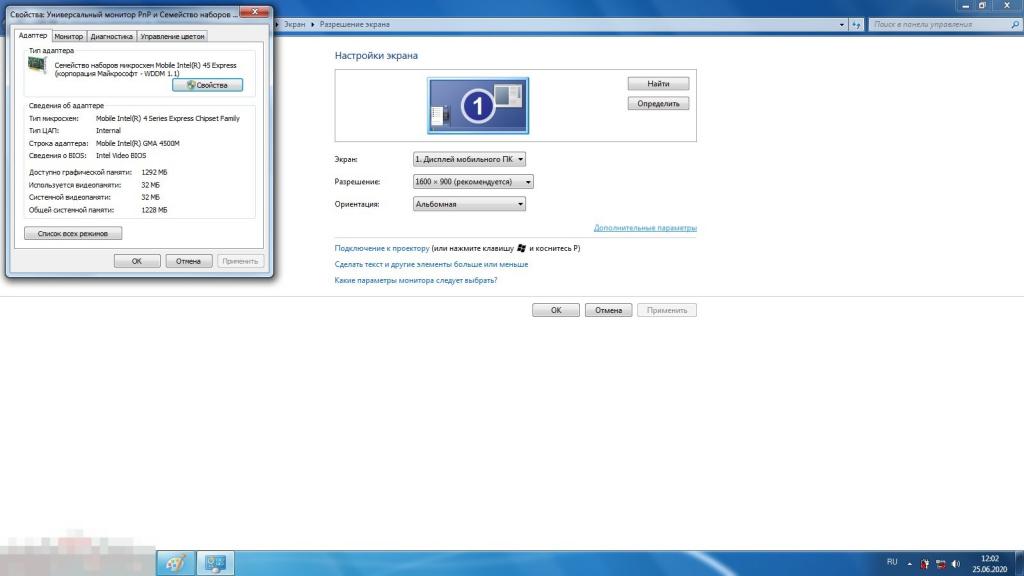Open the control panel display taskbar icon

(x=216, y=563)
